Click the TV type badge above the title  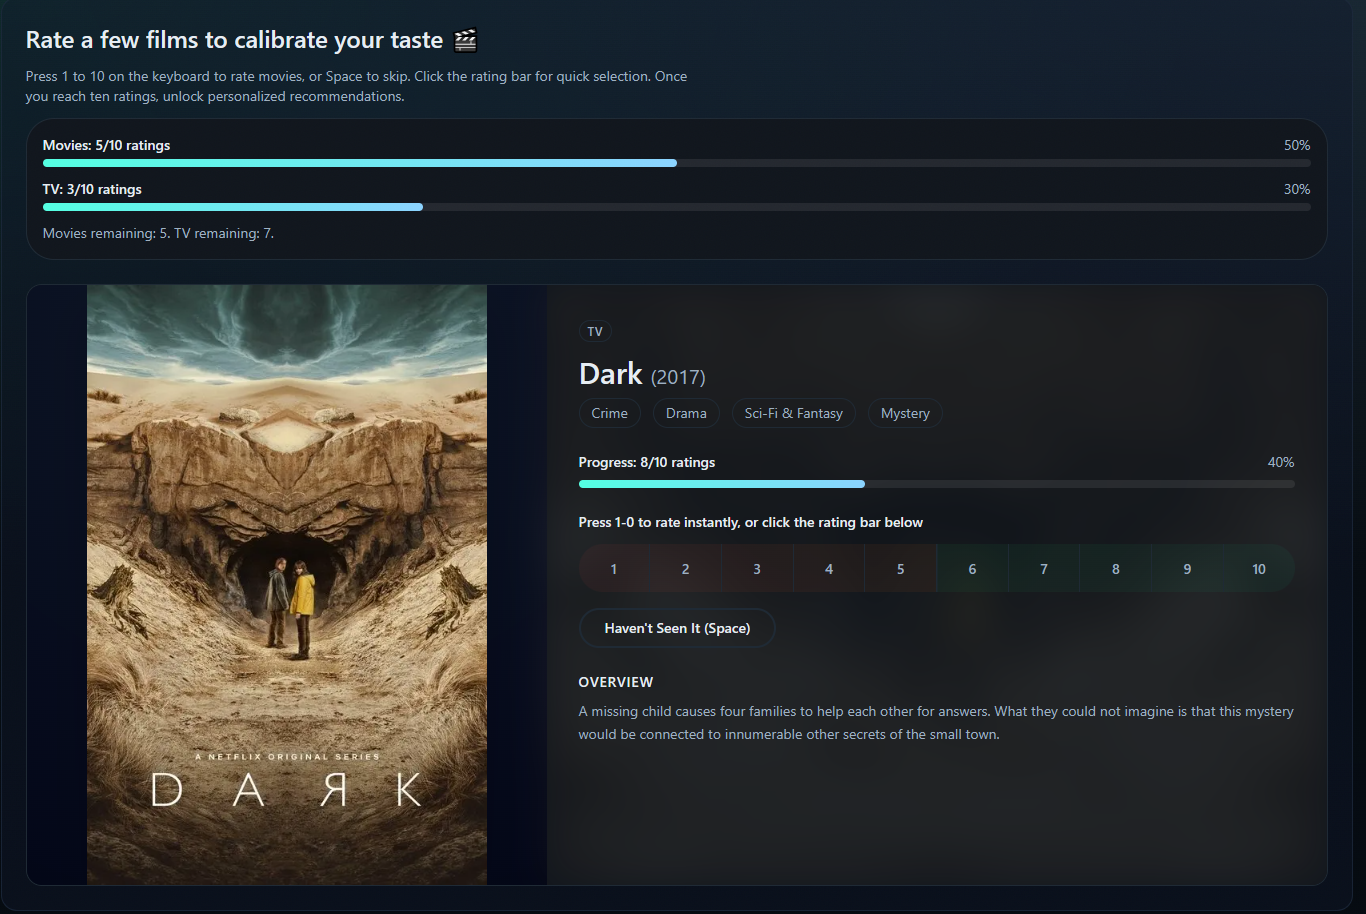tap(595, 331)
